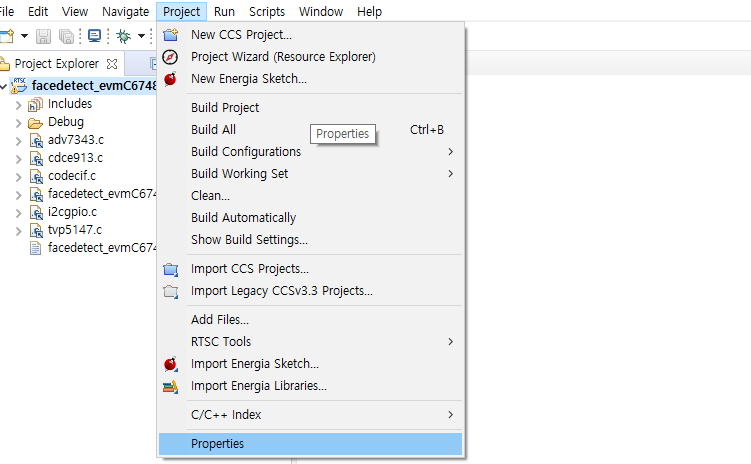Collapse the facedetect_evmC6748 project node
The height and width of the screenshot is (464, 751).
(x=3, y=87)
